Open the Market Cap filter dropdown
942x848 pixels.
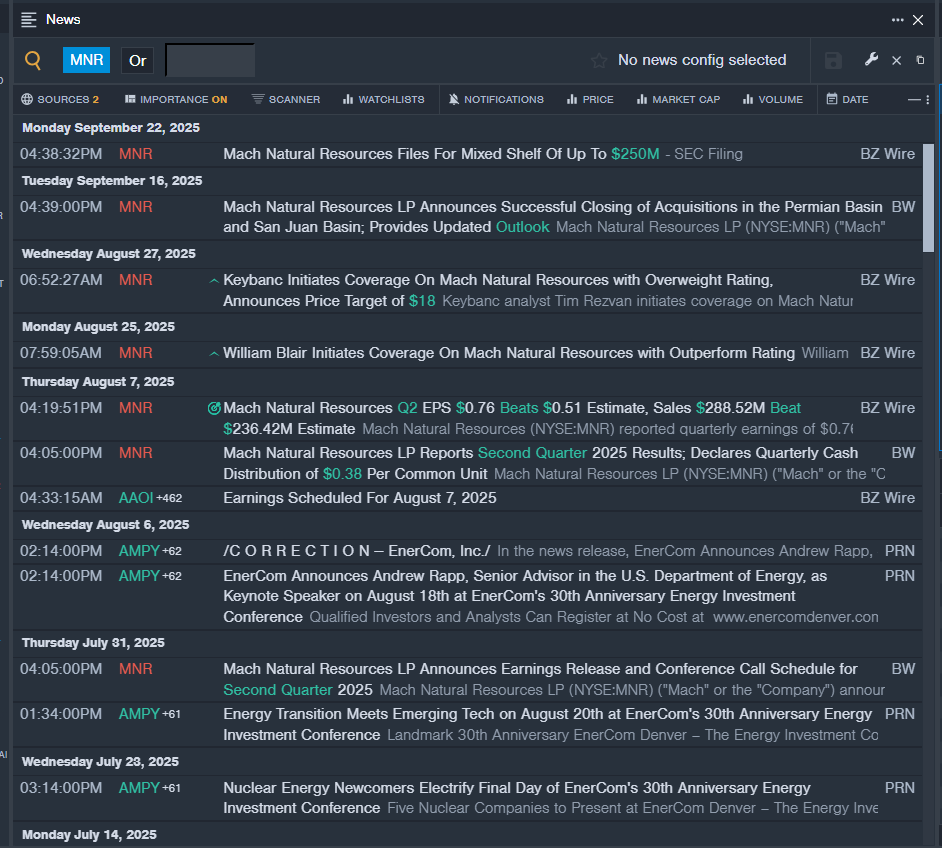coord(679,100)
